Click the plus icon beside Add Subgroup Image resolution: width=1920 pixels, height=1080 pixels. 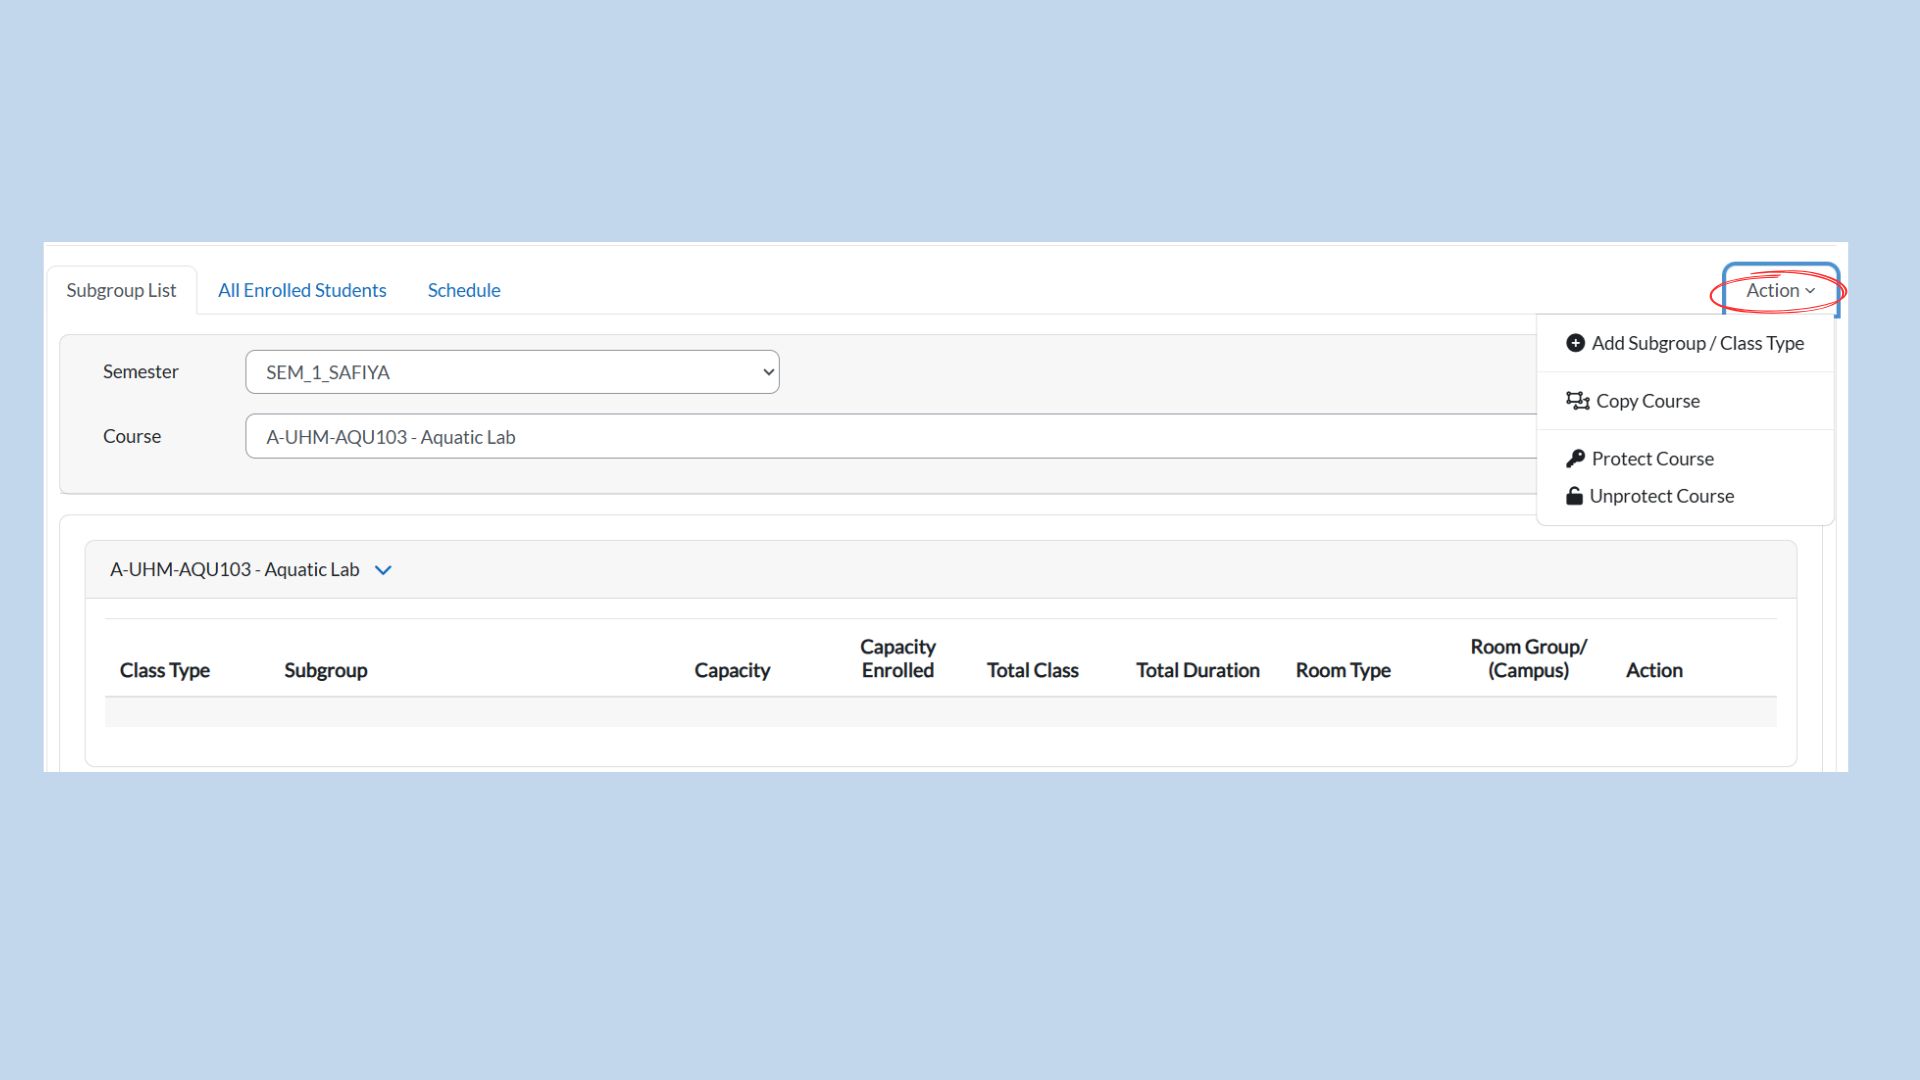(x=1575, y=343)
